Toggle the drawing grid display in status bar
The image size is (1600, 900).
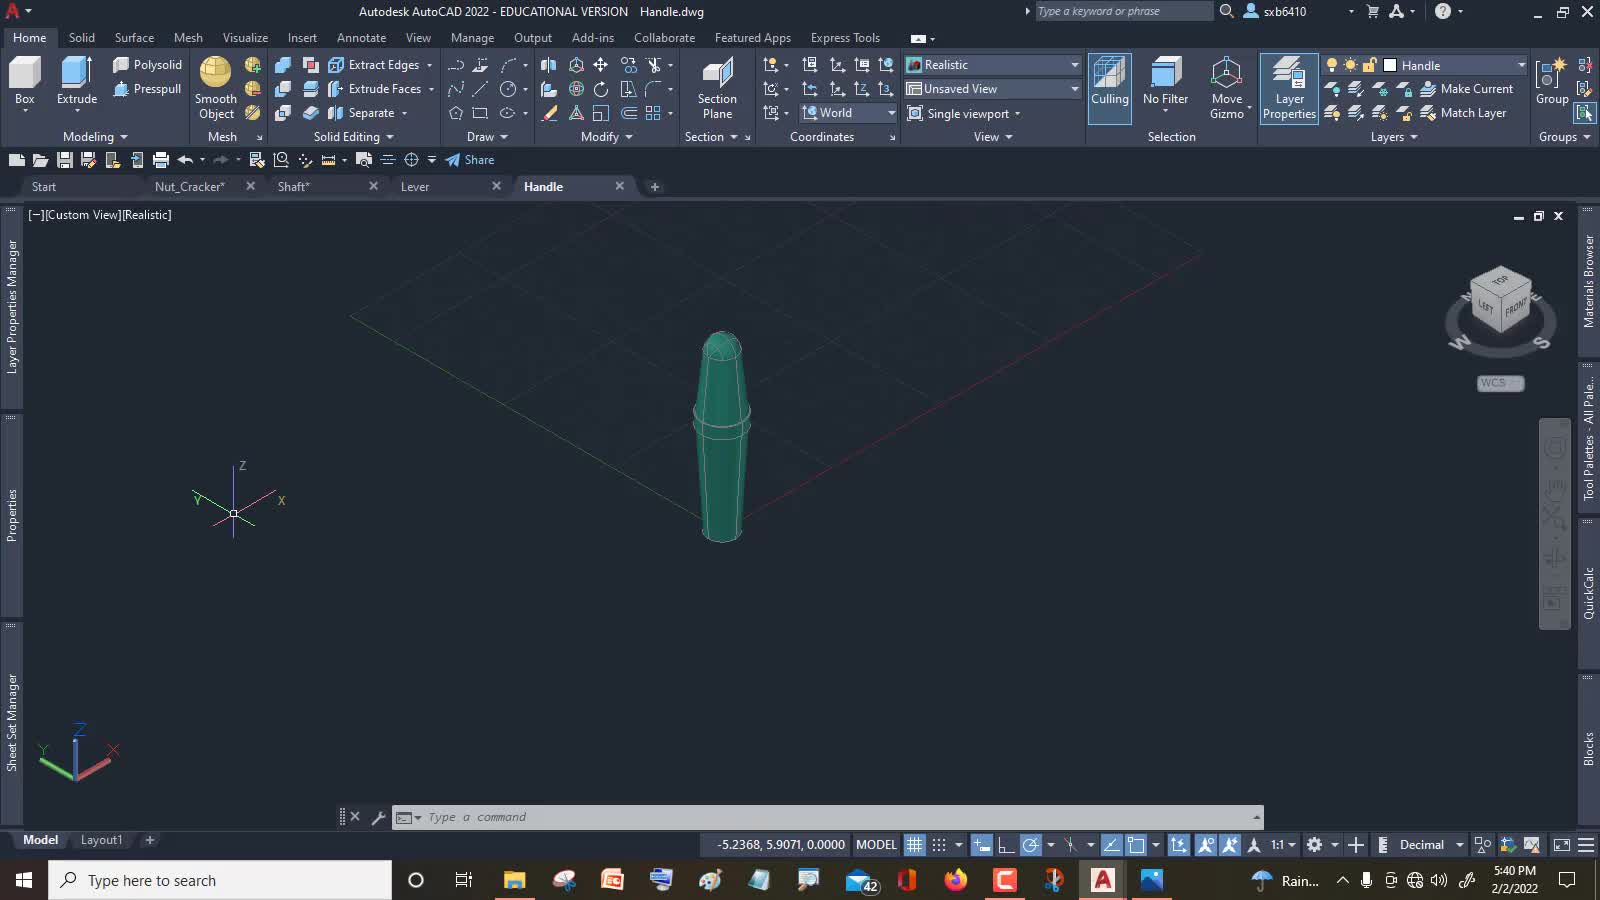tap(914, 844)
